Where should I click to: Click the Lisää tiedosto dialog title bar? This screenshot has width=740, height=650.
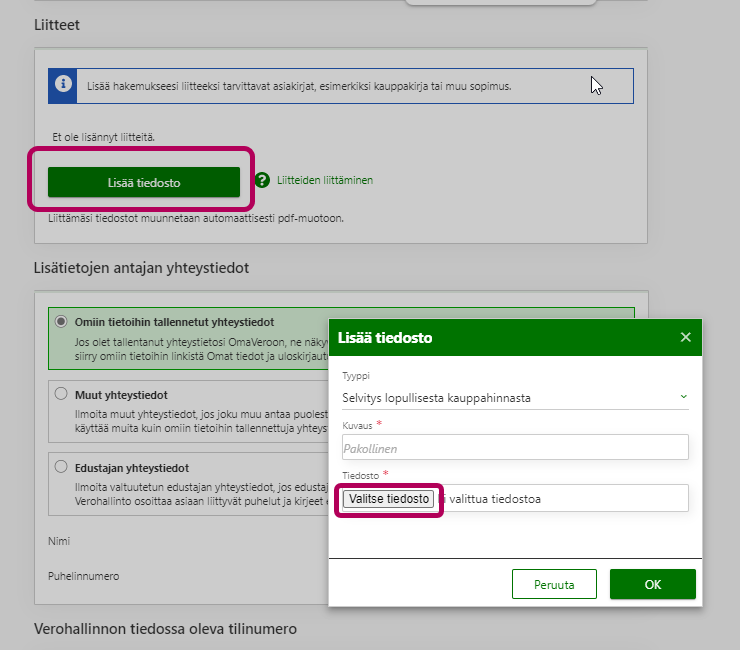[x=500, y=338]
